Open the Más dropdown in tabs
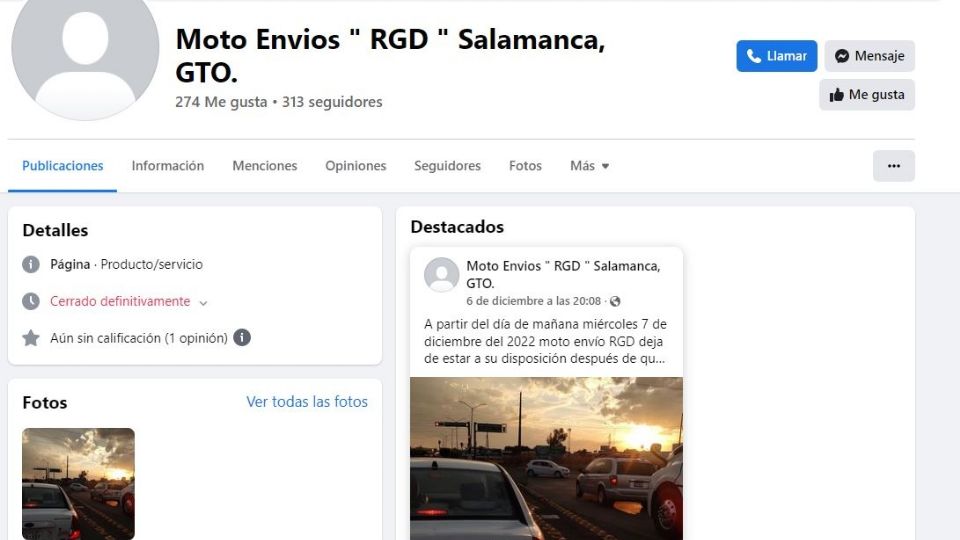 tap(589, 166)
